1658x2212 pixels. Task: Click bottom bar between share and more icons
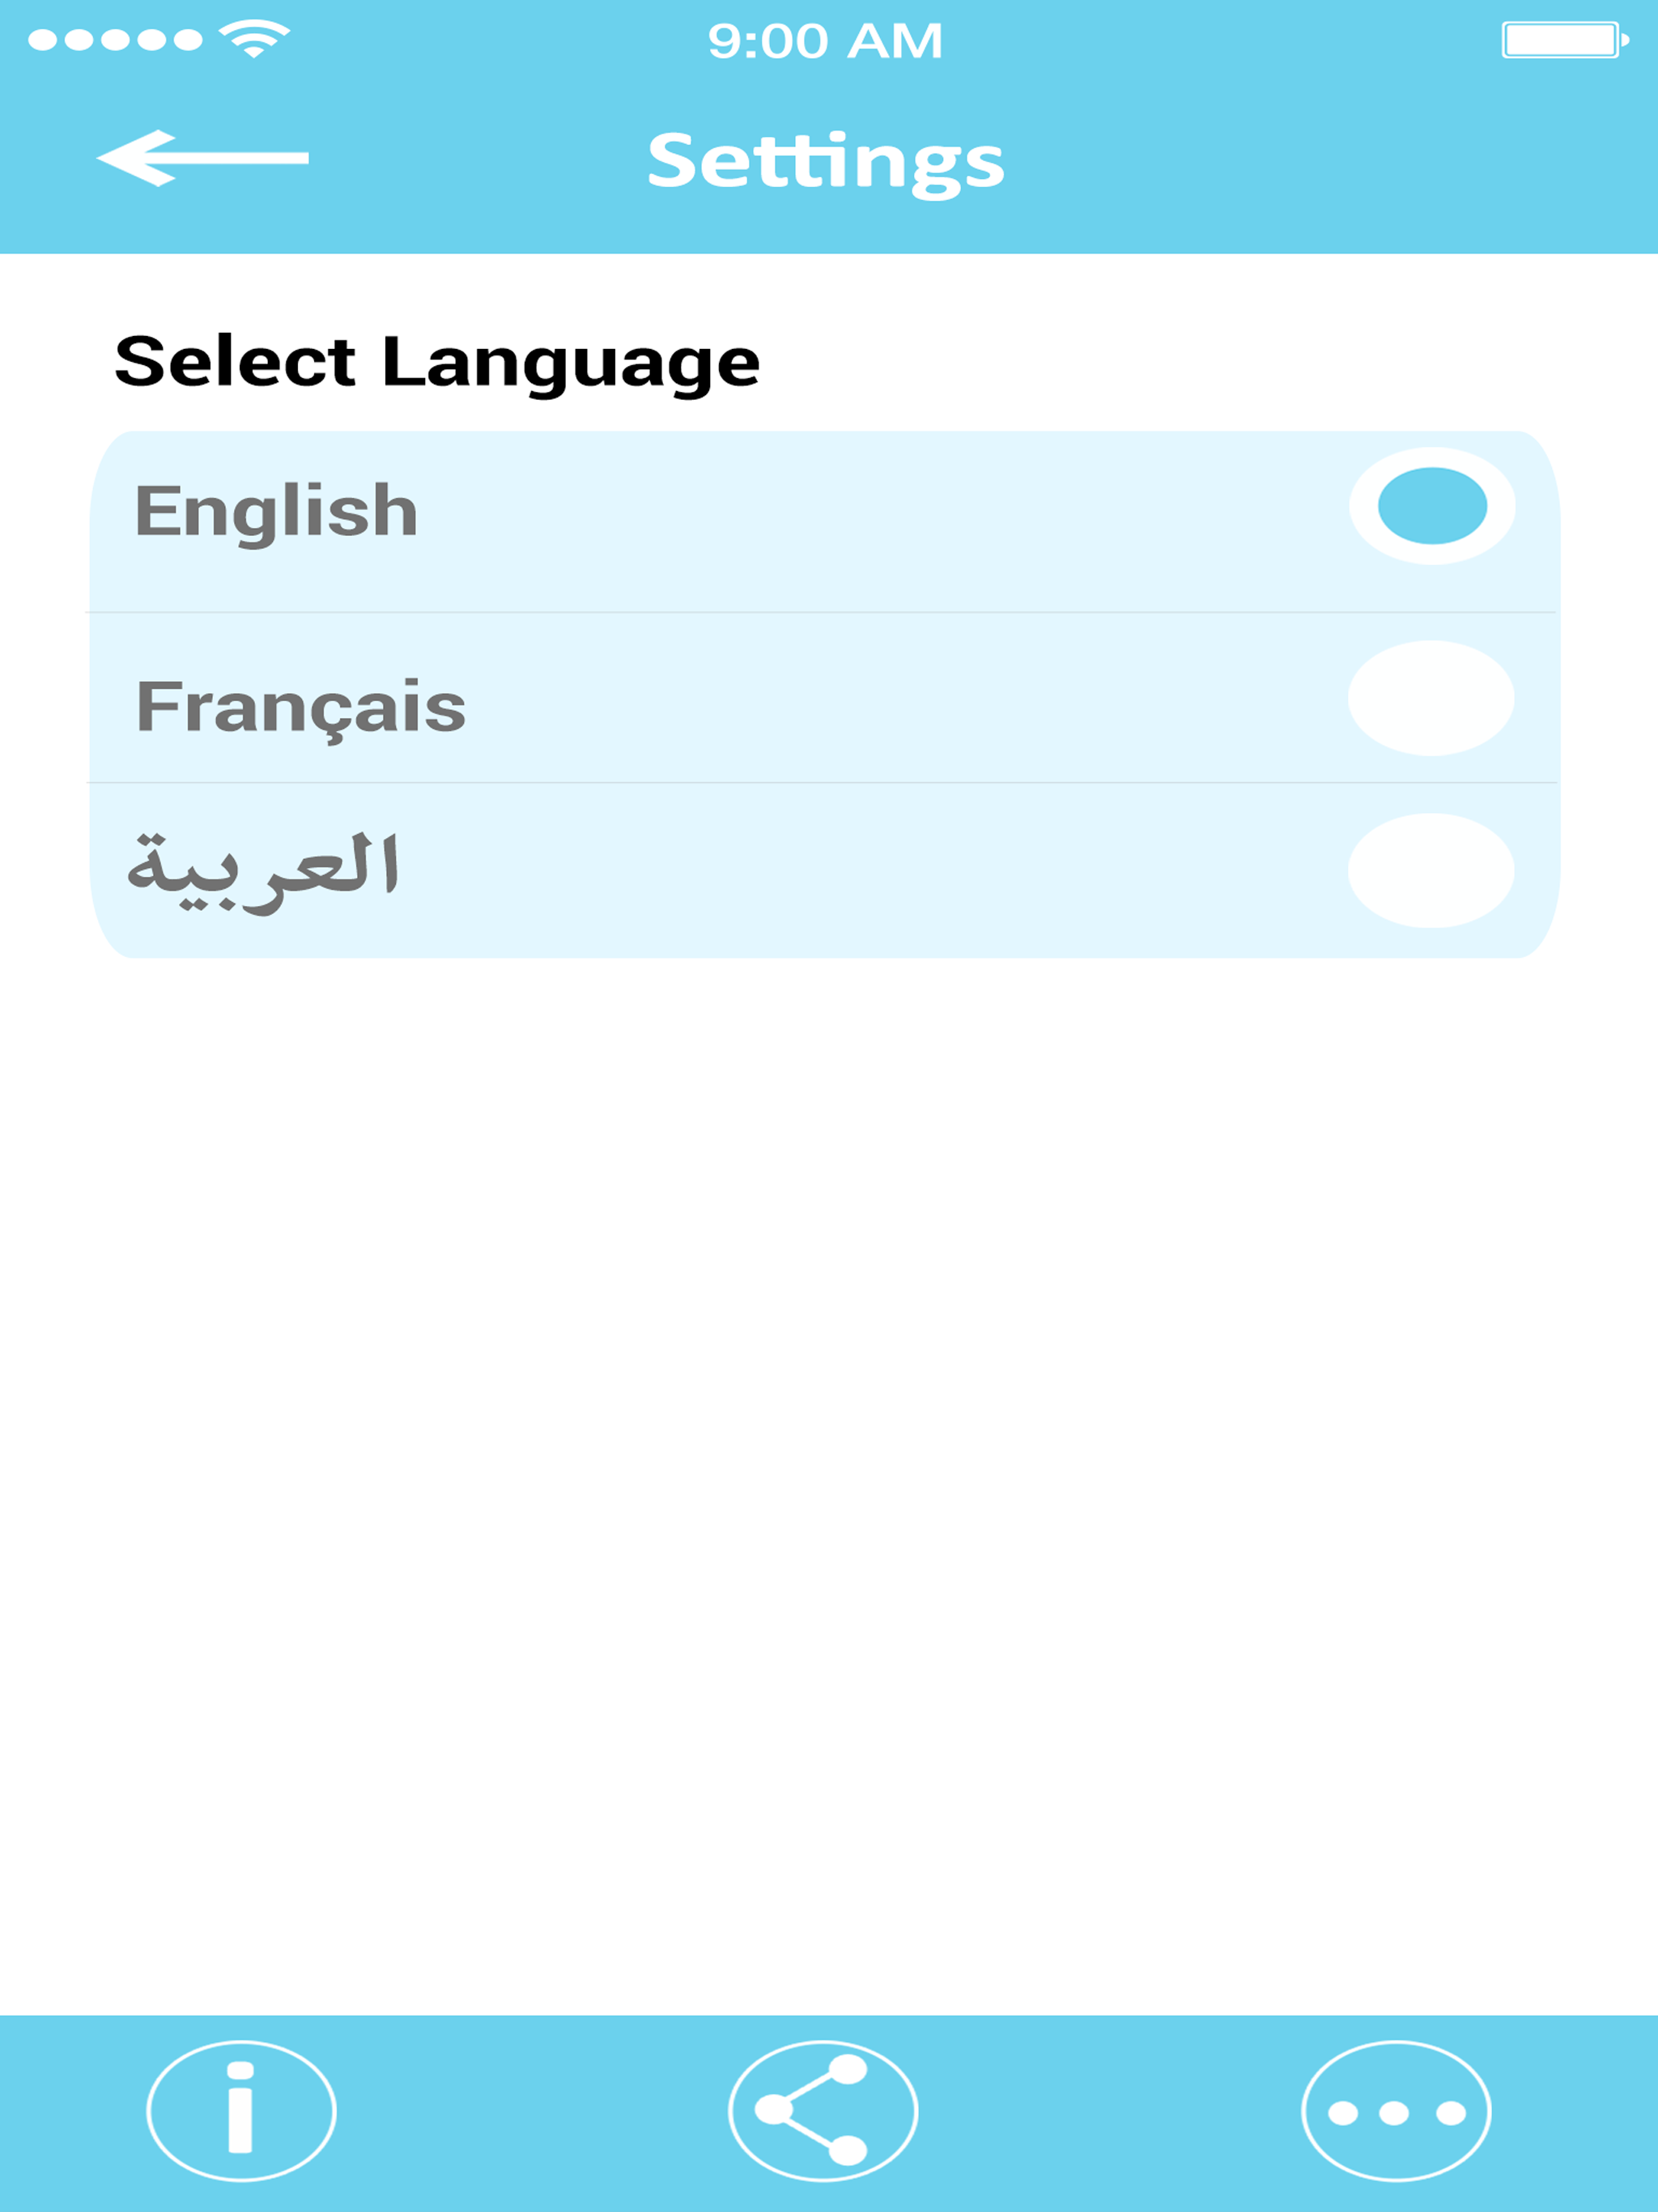pyautogui.click(x=1110, y=2110)
